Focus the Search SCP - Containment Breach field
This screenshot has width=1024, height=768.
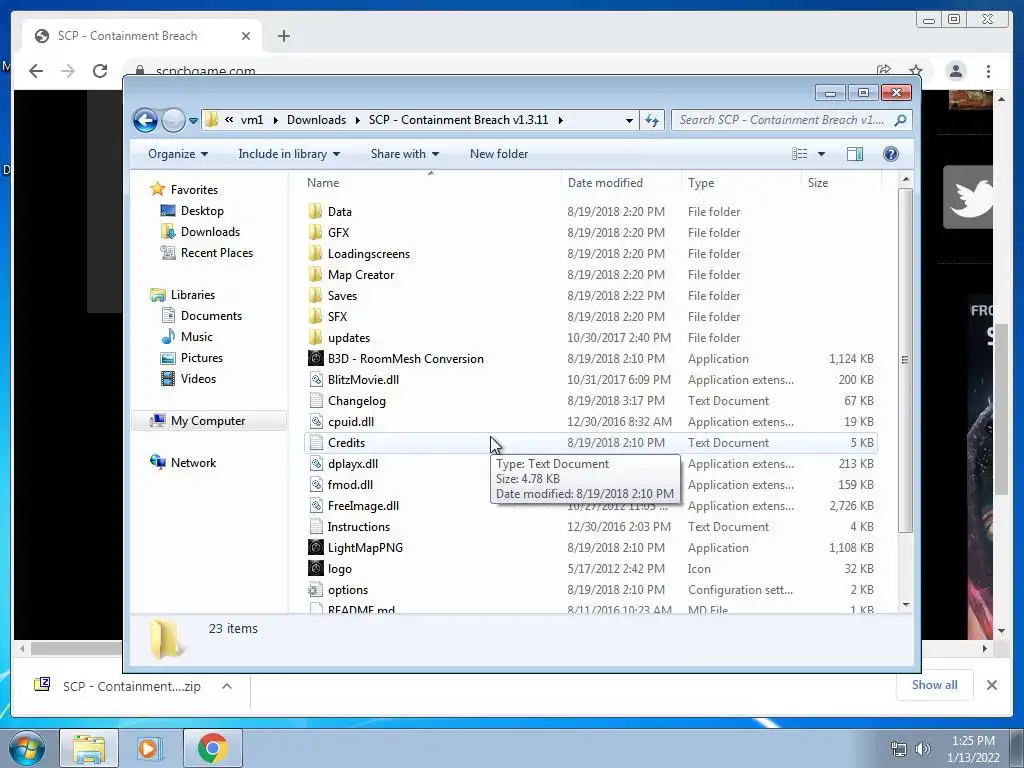[x=782, y=120]
